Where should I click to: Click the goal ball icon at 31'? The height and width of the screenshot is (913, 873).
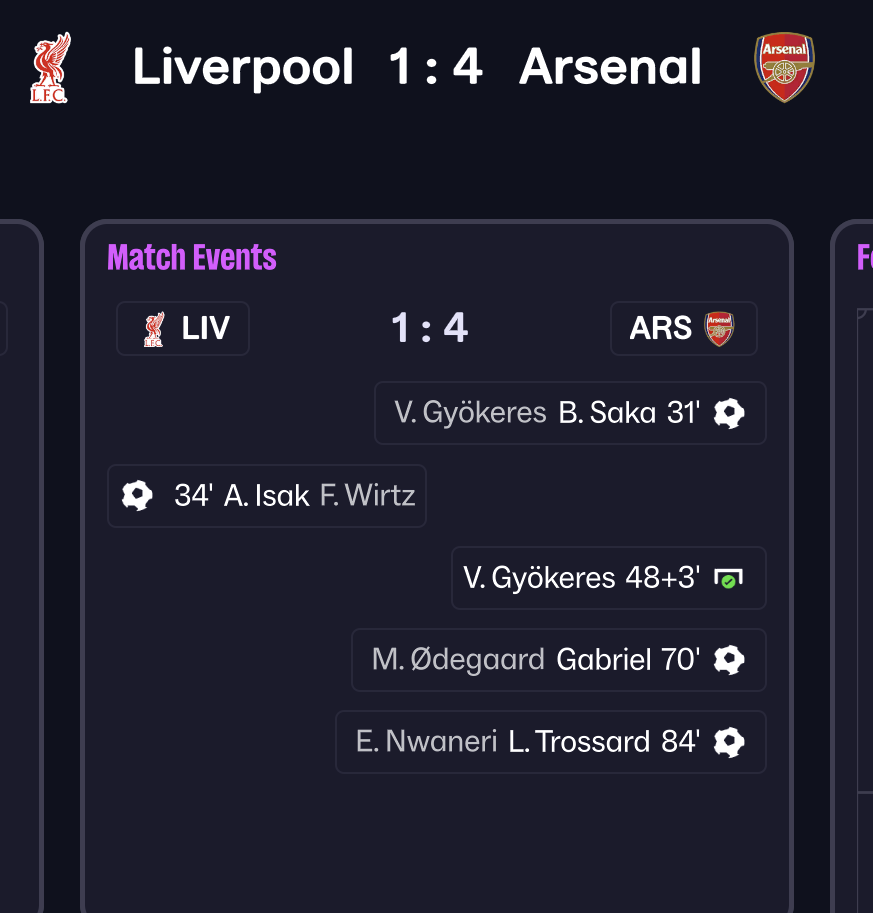click(729, 413)
